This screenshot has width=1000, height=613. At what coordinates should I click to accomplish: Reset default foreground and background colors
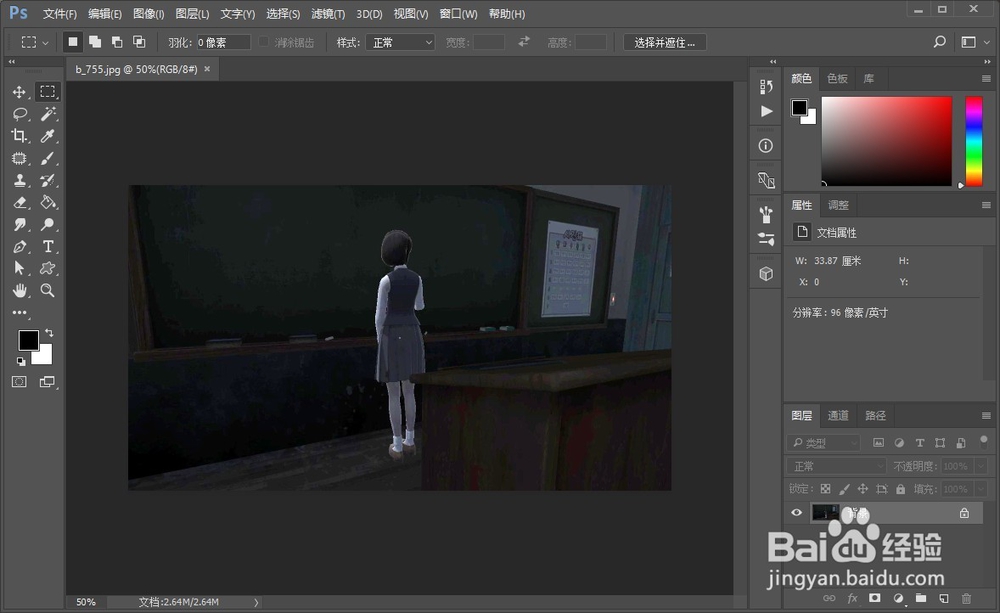(21, 362)
